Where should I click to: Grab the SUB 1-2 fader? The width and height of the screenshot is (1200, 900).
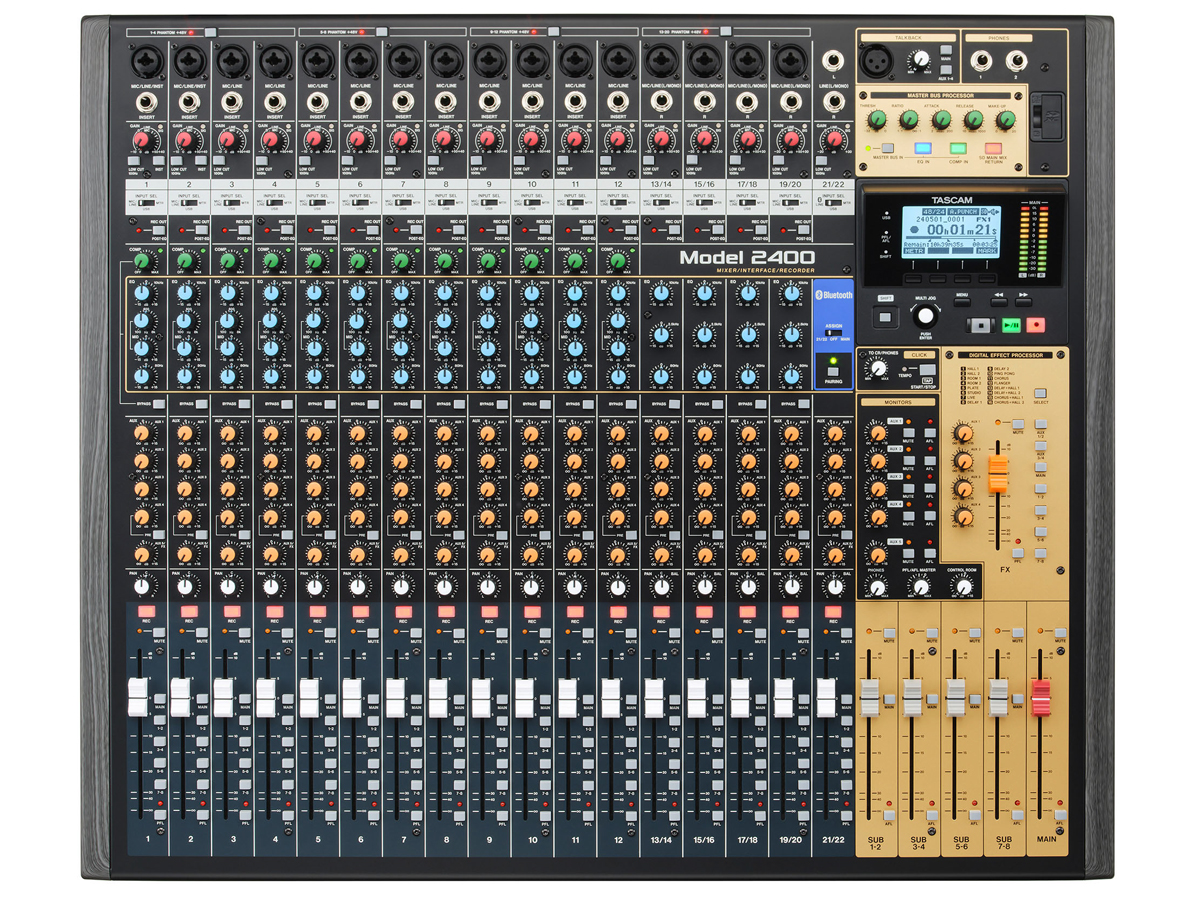(870, 697)
